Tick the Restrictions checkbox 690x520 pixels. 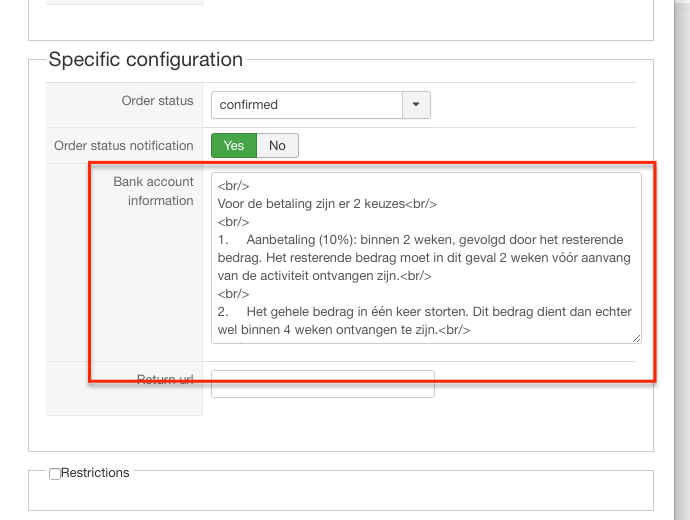55,474
